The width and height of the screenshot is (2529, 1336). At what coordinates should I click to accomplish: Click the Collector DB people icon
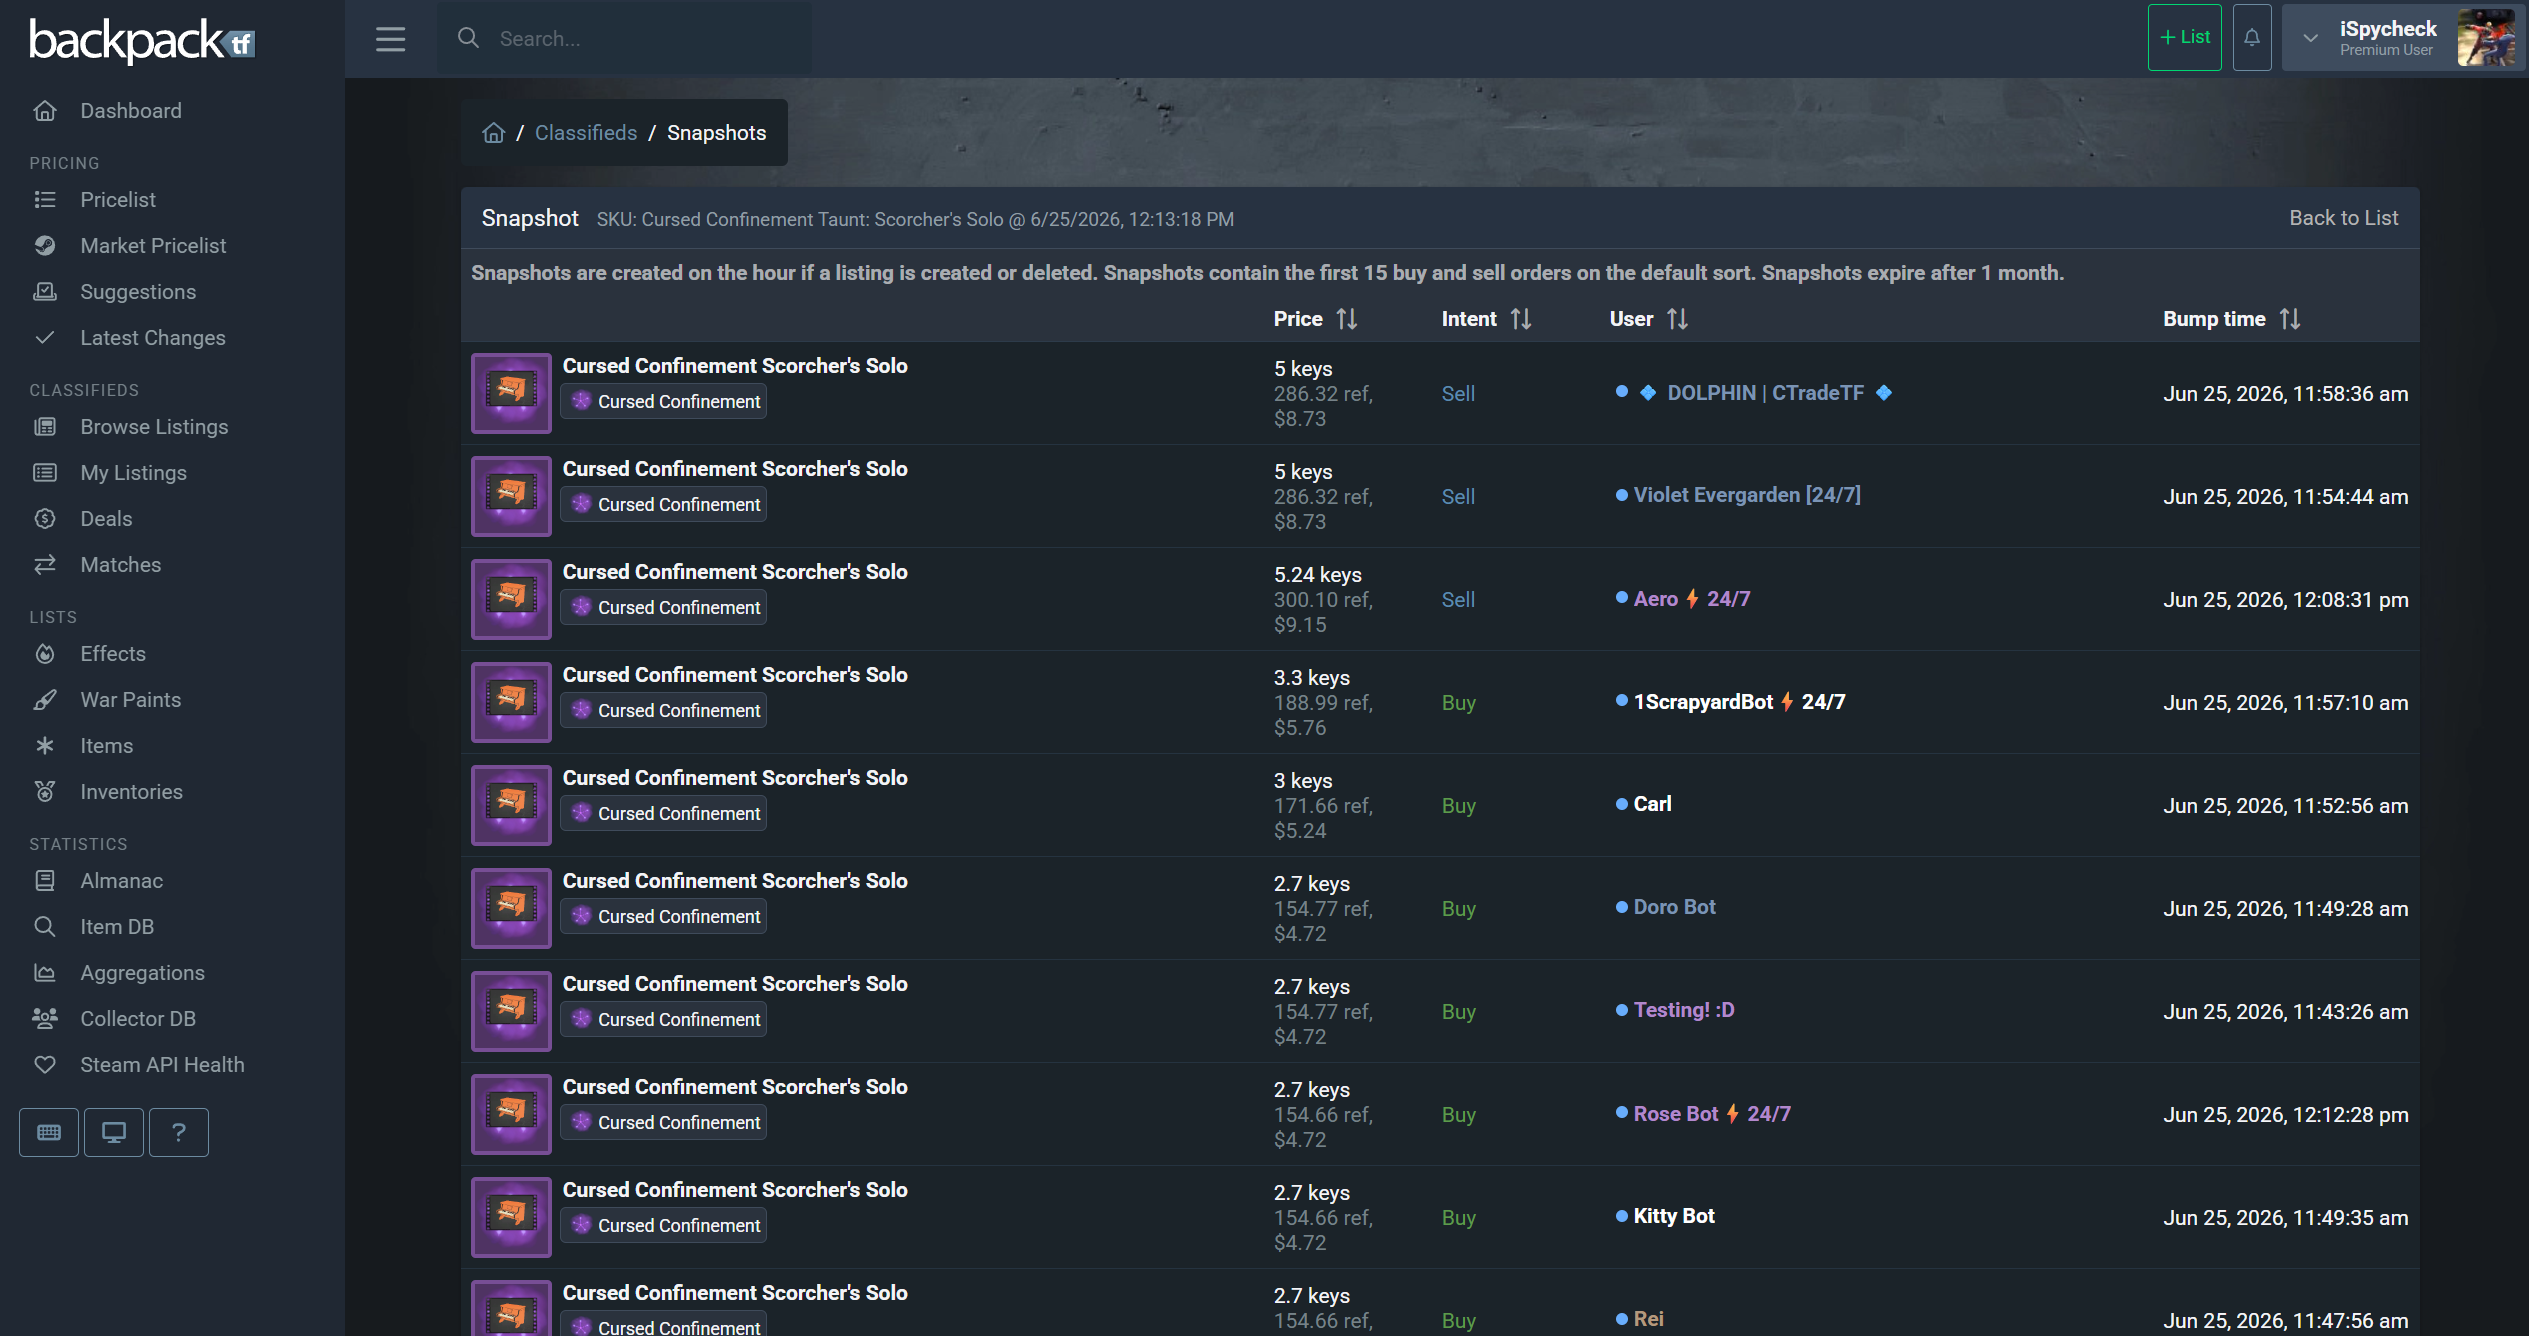(45, 1019)
